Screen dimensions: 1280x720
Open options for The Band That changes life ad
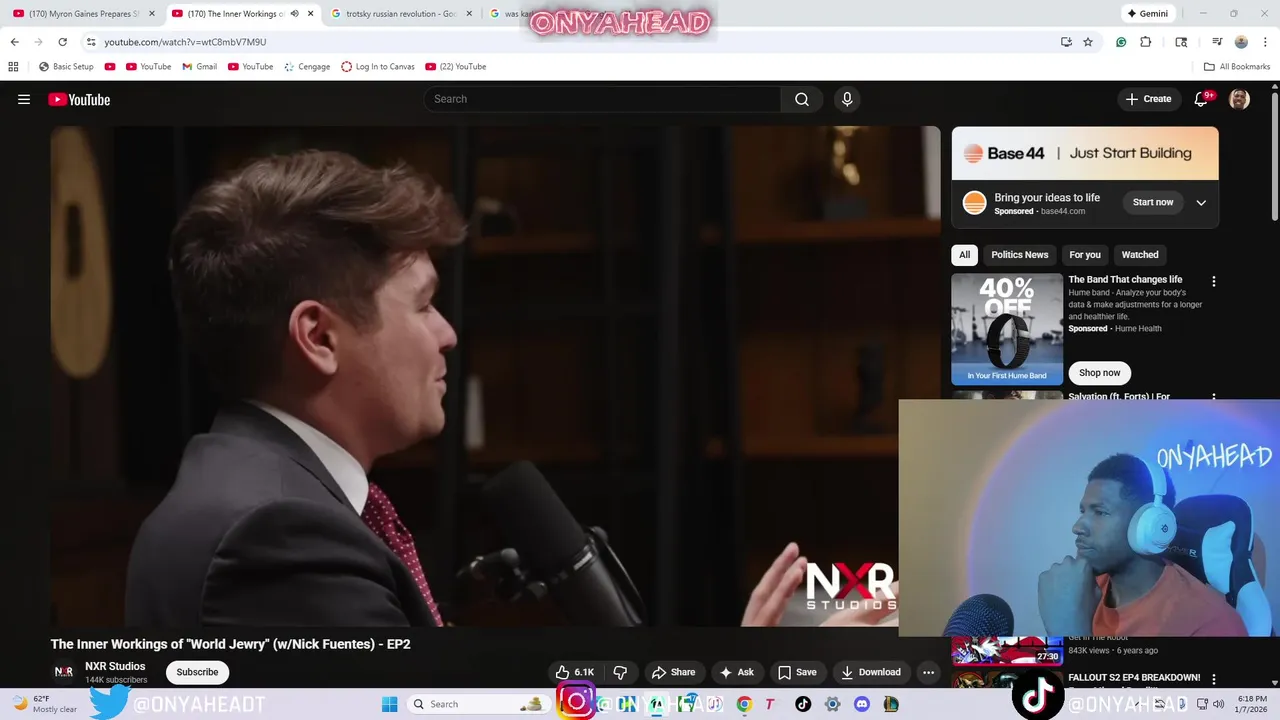pos(1214,281)
